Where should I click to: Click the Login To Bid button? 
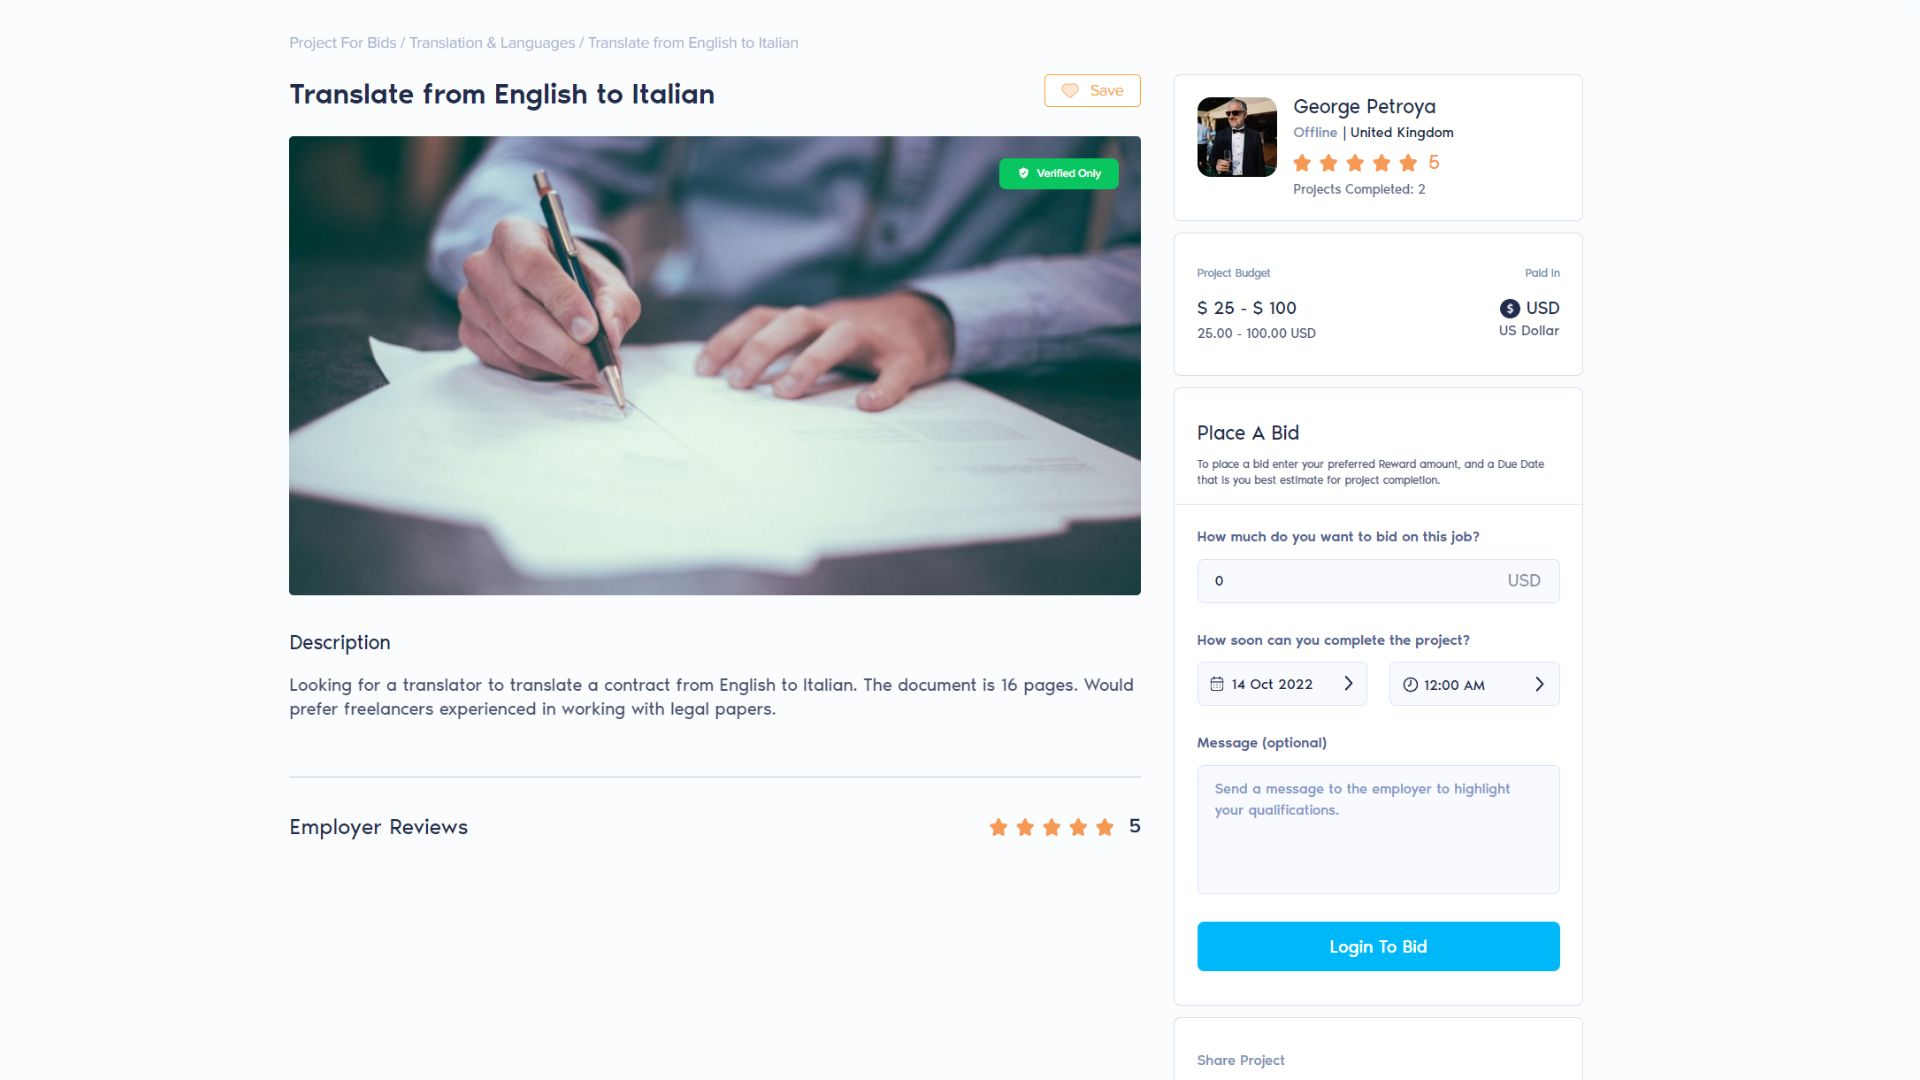[1378, 946]
